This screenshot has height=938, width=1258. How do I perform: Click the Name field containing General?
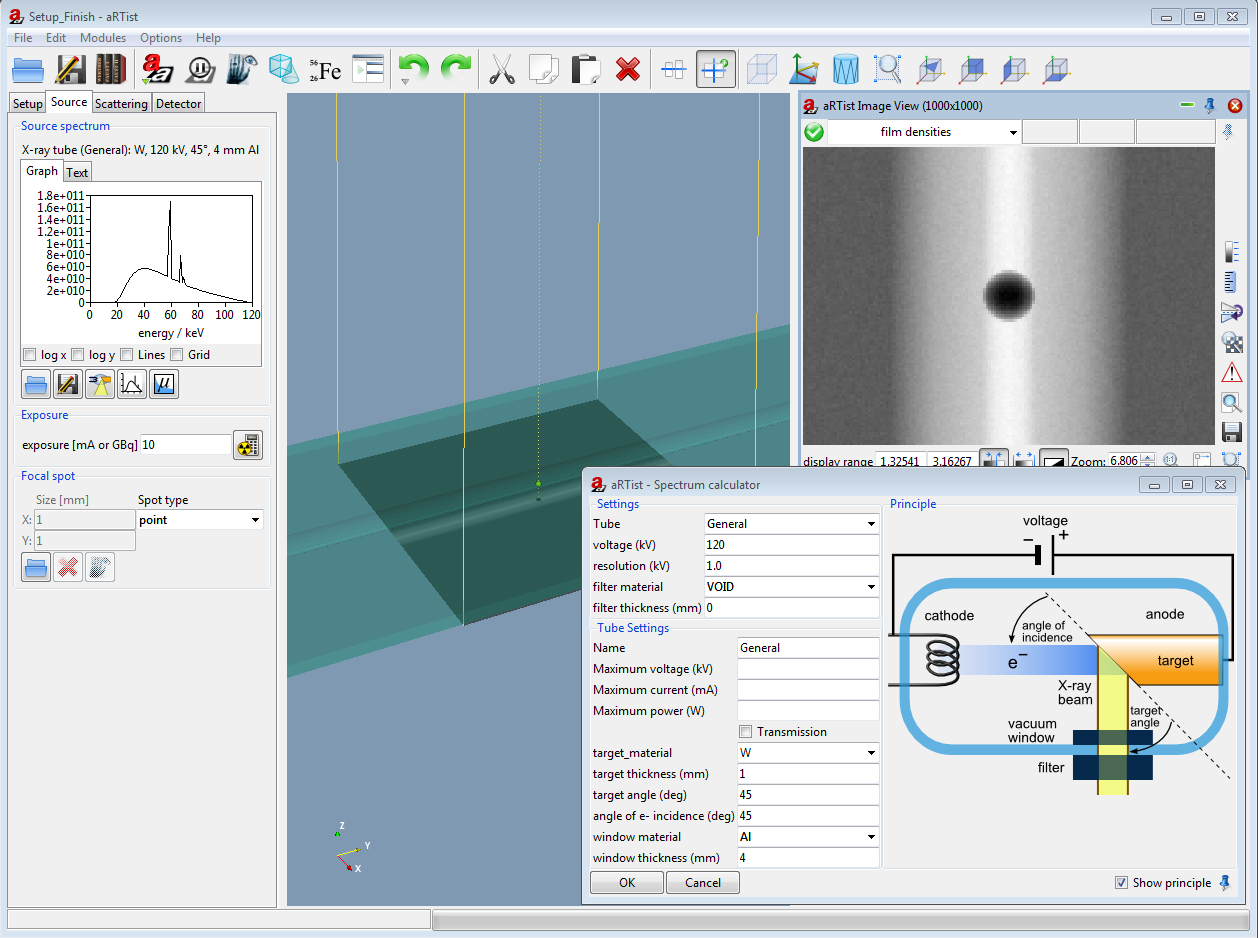[808, 648]
